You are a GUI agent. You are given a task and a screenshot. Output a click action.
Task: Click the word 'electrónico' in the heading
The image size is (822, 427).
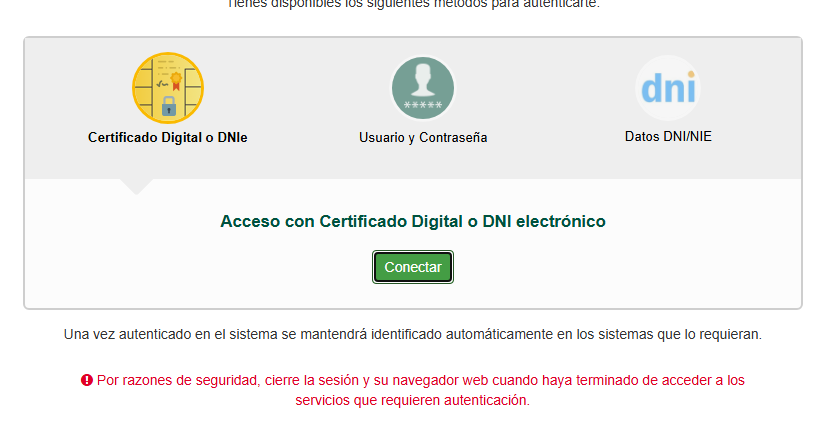tap(560, 221)
